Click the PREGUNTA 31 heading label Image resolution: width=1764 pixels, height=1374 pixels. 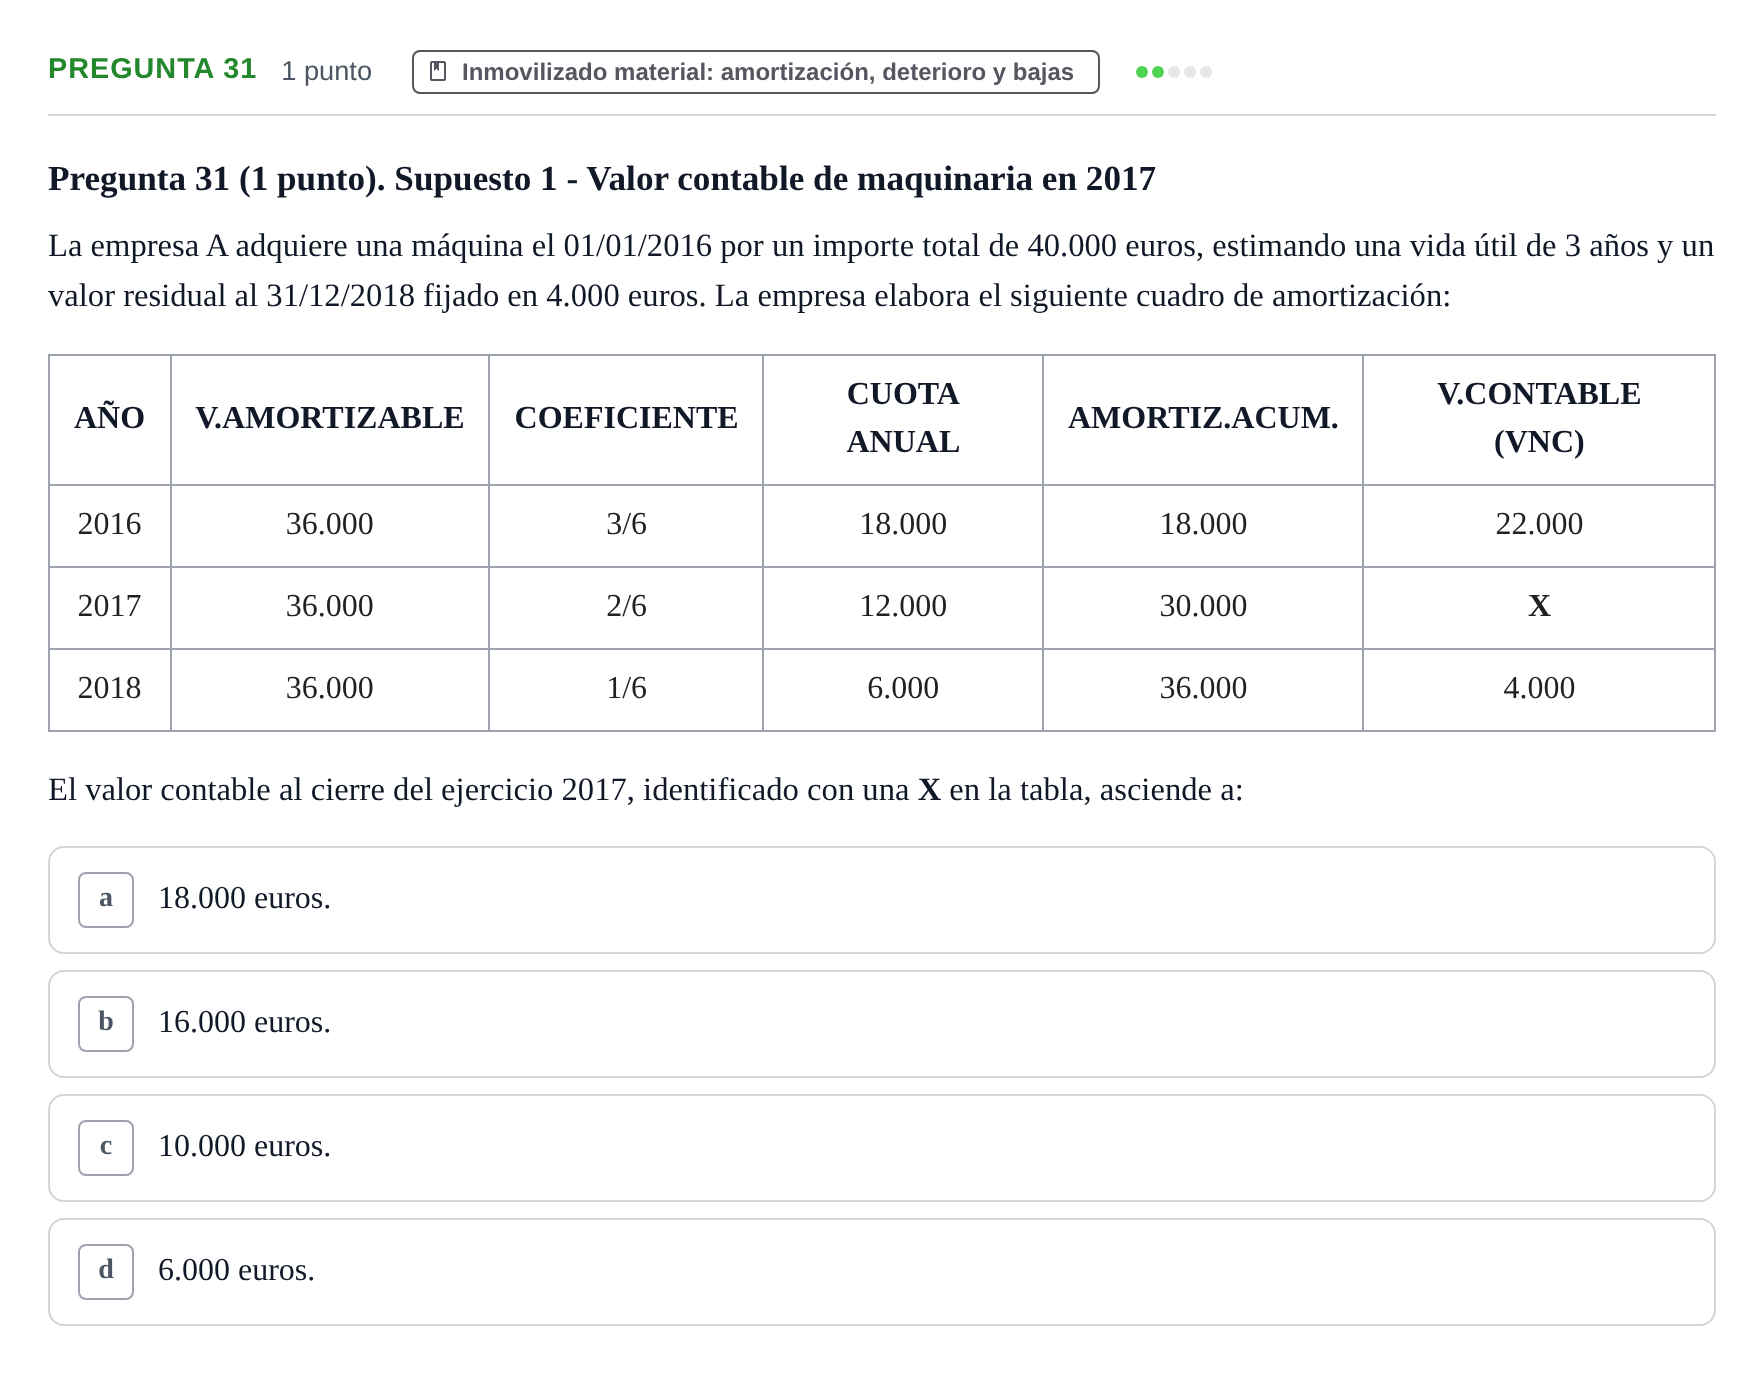pyautogui.click(x=152, y=69)
